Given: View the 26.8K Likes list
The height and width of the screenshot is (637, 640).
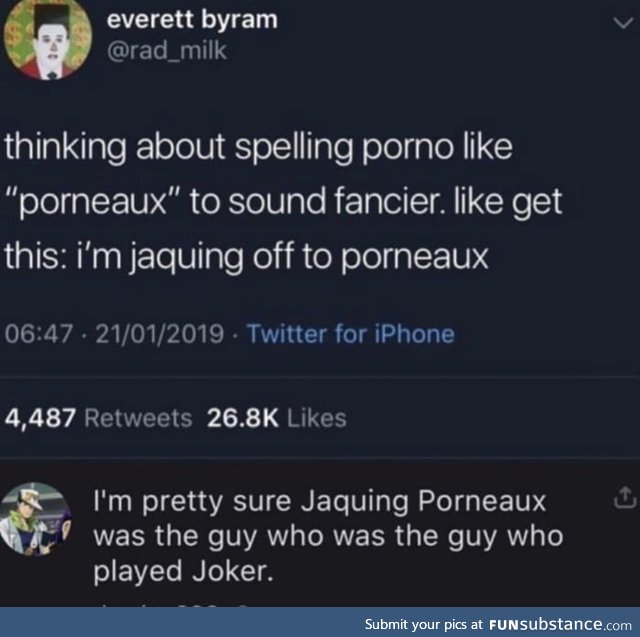Looking at the screenshot, I should point(277,418).
